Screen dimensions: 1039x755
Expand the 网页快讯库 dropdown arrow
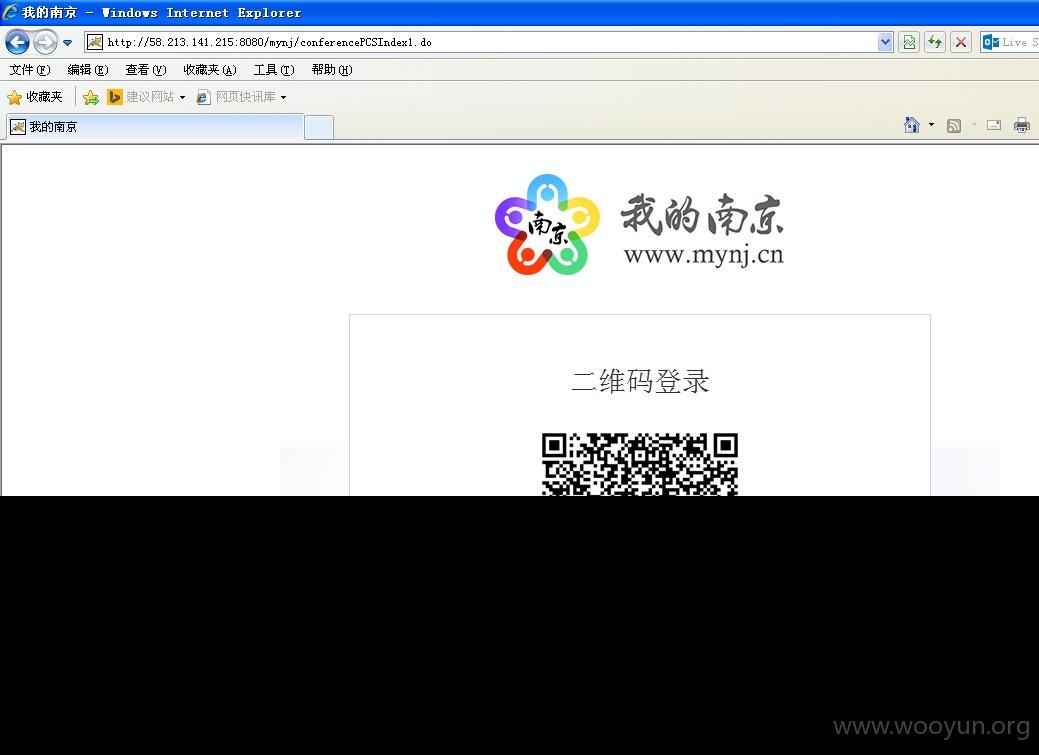pyautogui.click(x=284, y=97)
